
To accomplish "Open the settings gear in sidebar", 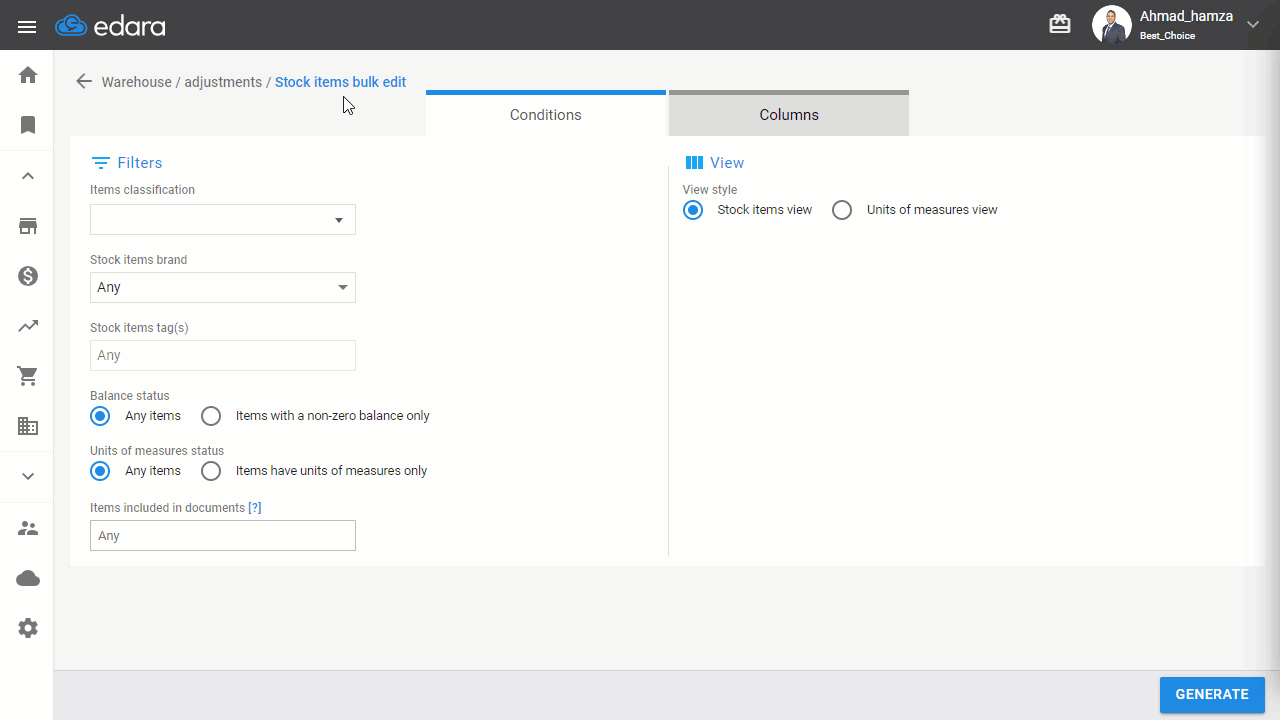I will pos(28,628).
